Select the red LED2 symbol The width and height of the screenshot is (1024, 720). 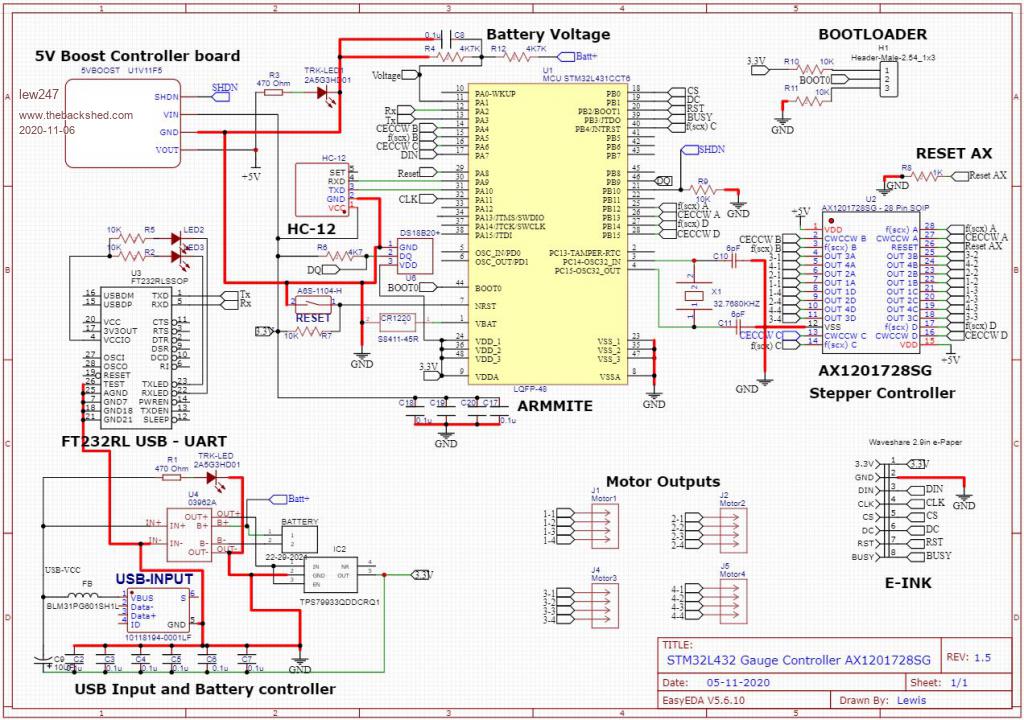pos(176,238)
